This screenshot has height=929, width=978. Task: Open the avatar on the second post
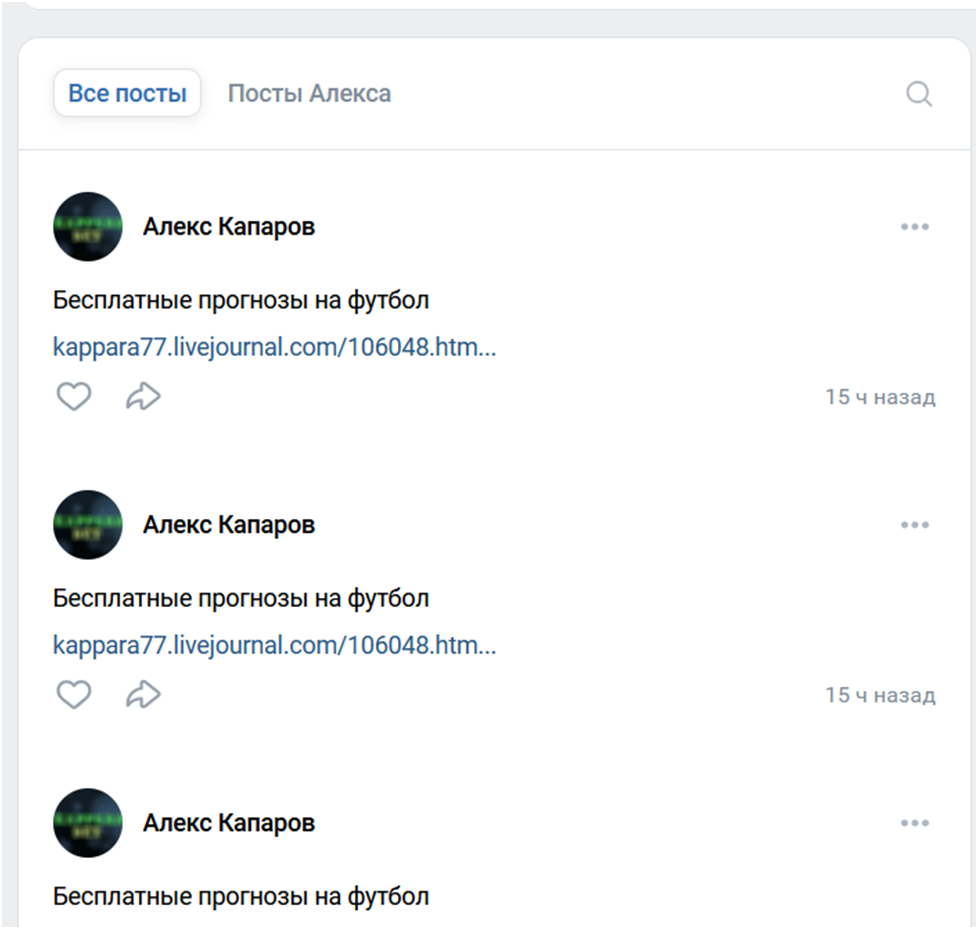click(87, 524)
